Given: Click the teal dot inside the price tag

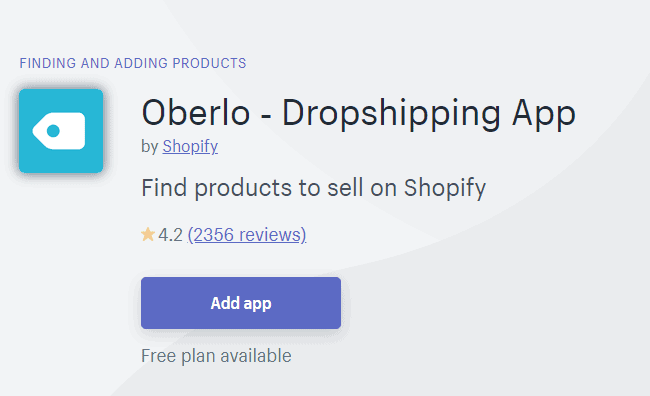Looking at the screenshot, I should point(53,131).
